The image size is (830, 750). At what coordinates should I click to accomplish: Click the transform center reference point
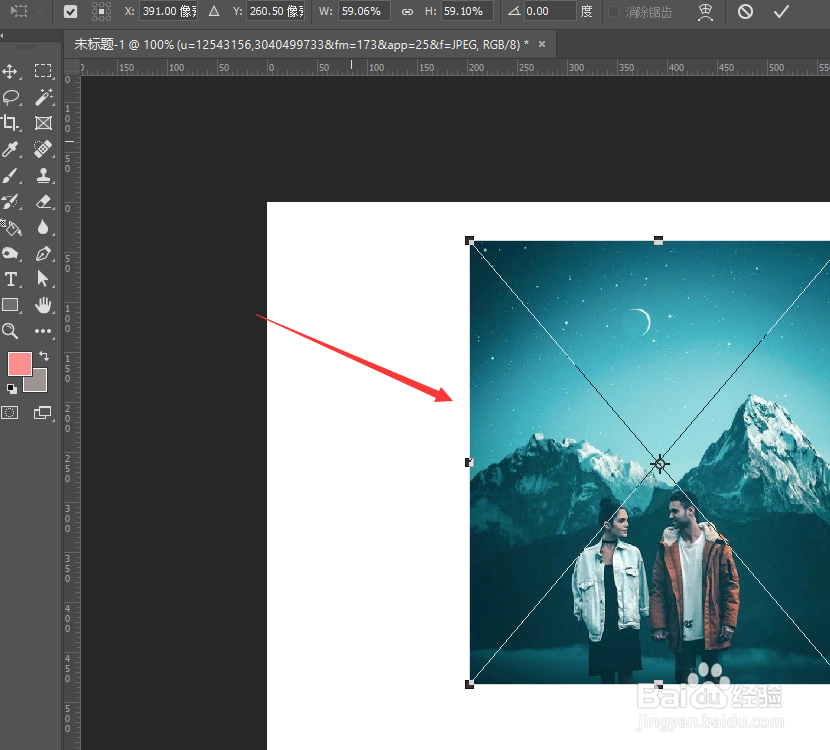[x=660, y=464]
